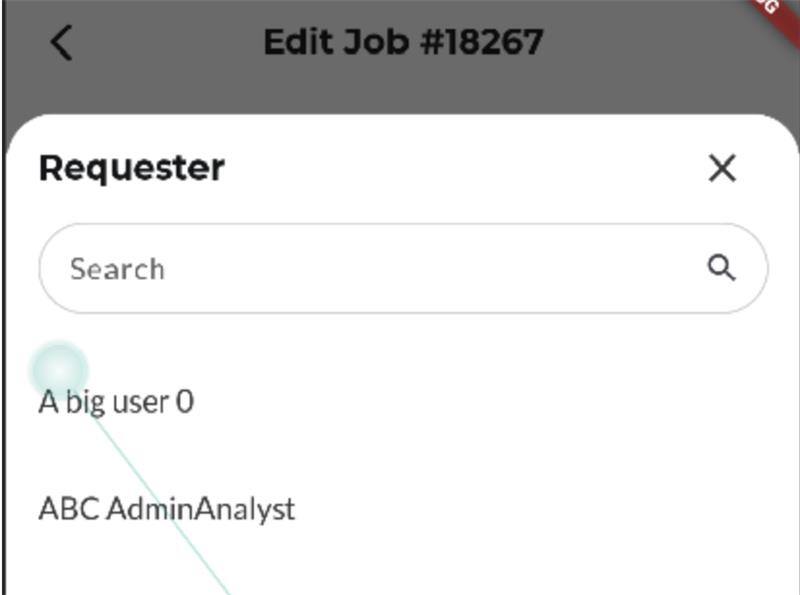Click the Search placeholder text

click(117, 269)
